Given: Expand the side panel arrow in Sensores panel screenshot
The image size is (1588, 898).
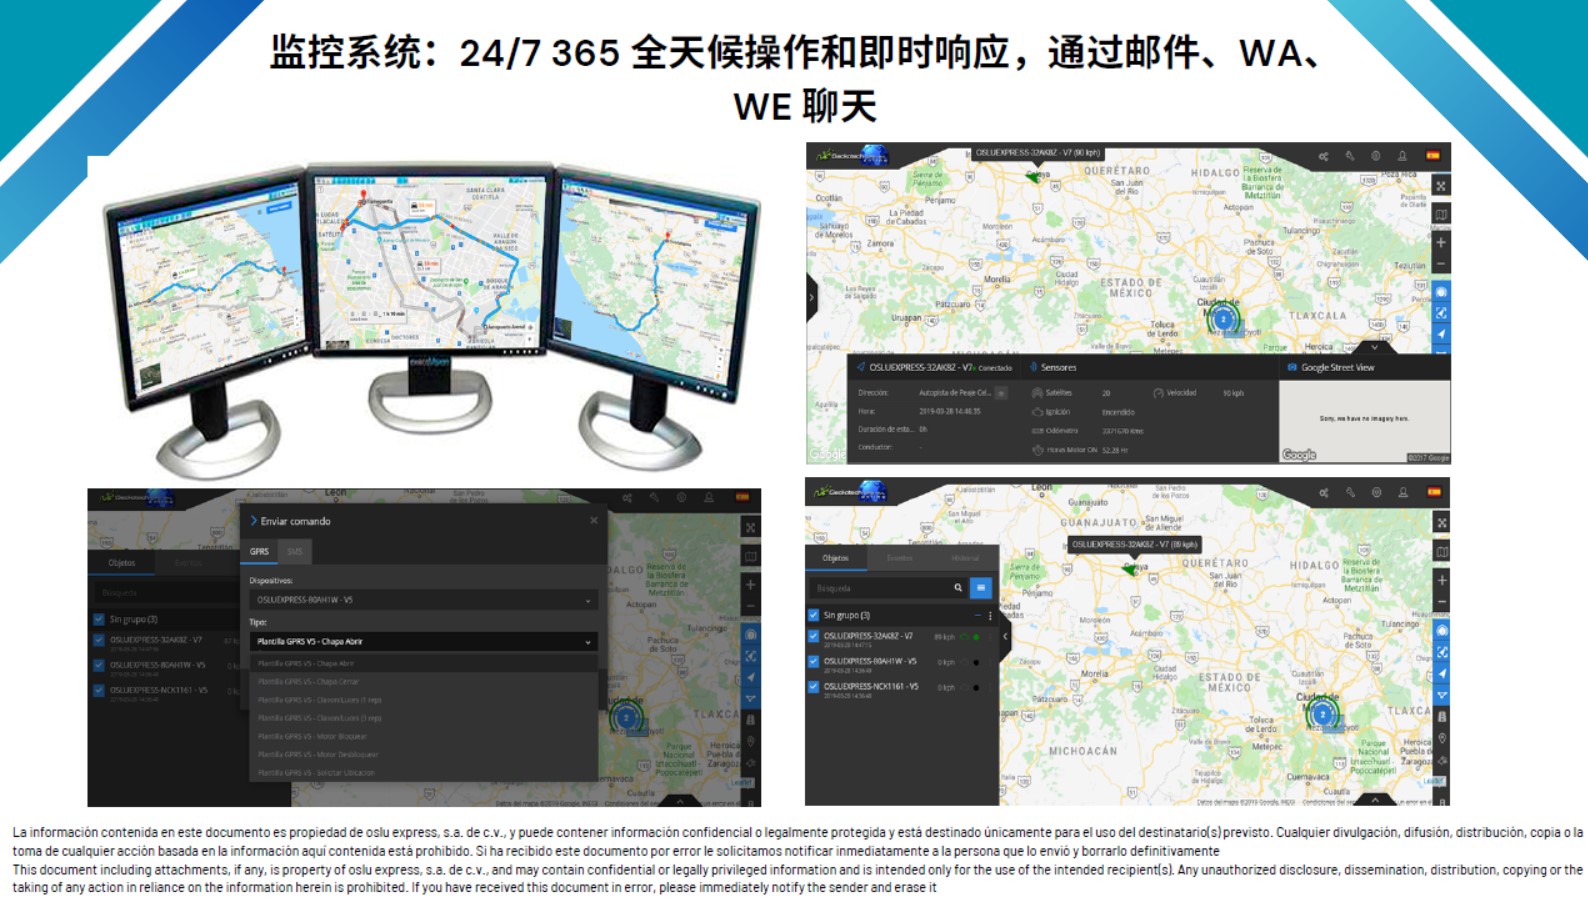Looking at the screenshot, I should tap(812, 297).
